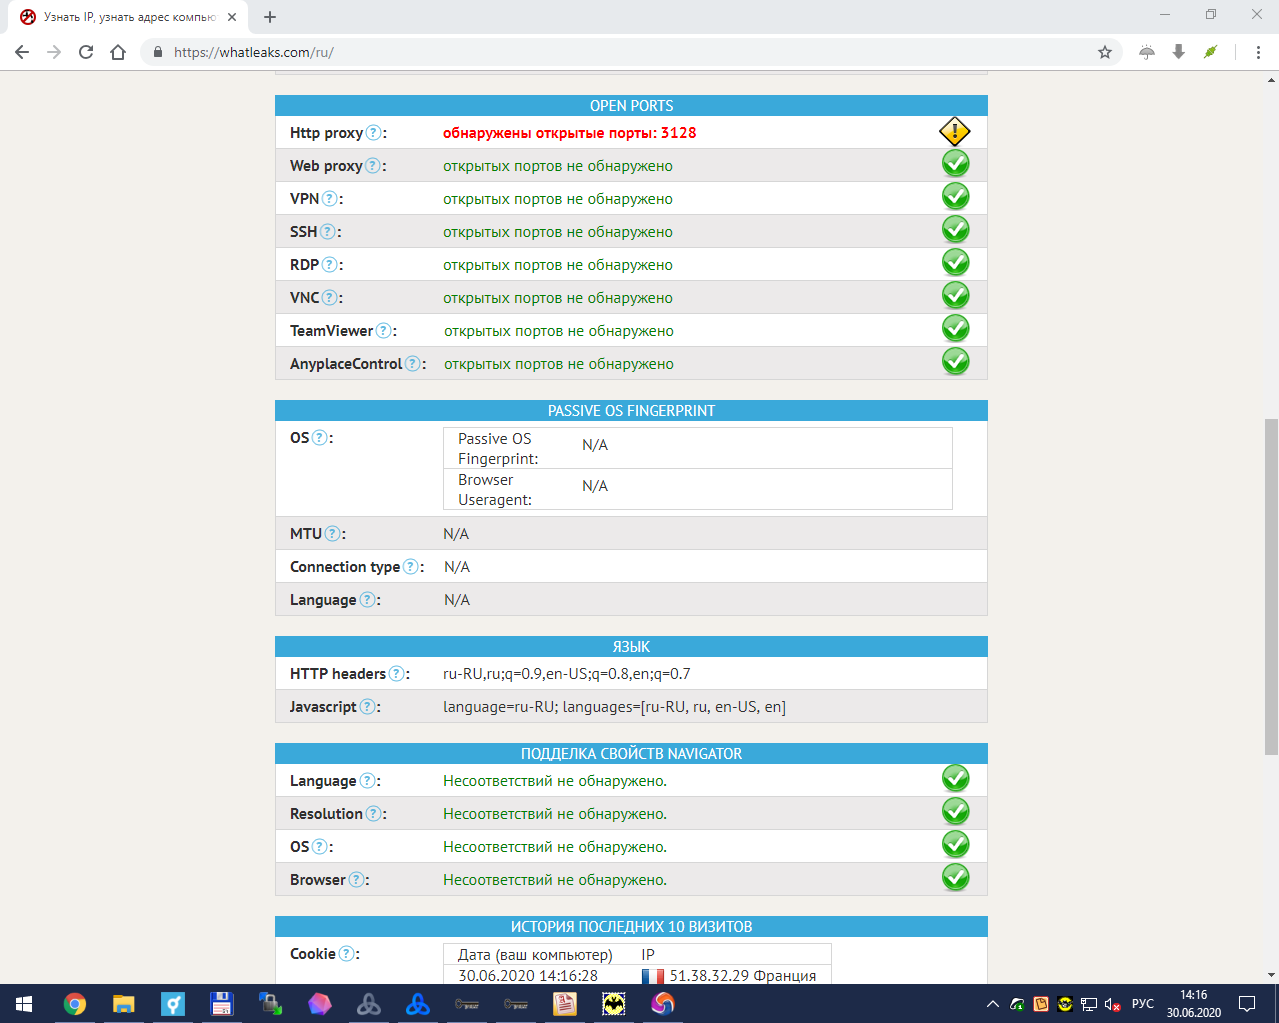Click the Cookie help question mark
1279x1023 pixels.
click(347, 954)
